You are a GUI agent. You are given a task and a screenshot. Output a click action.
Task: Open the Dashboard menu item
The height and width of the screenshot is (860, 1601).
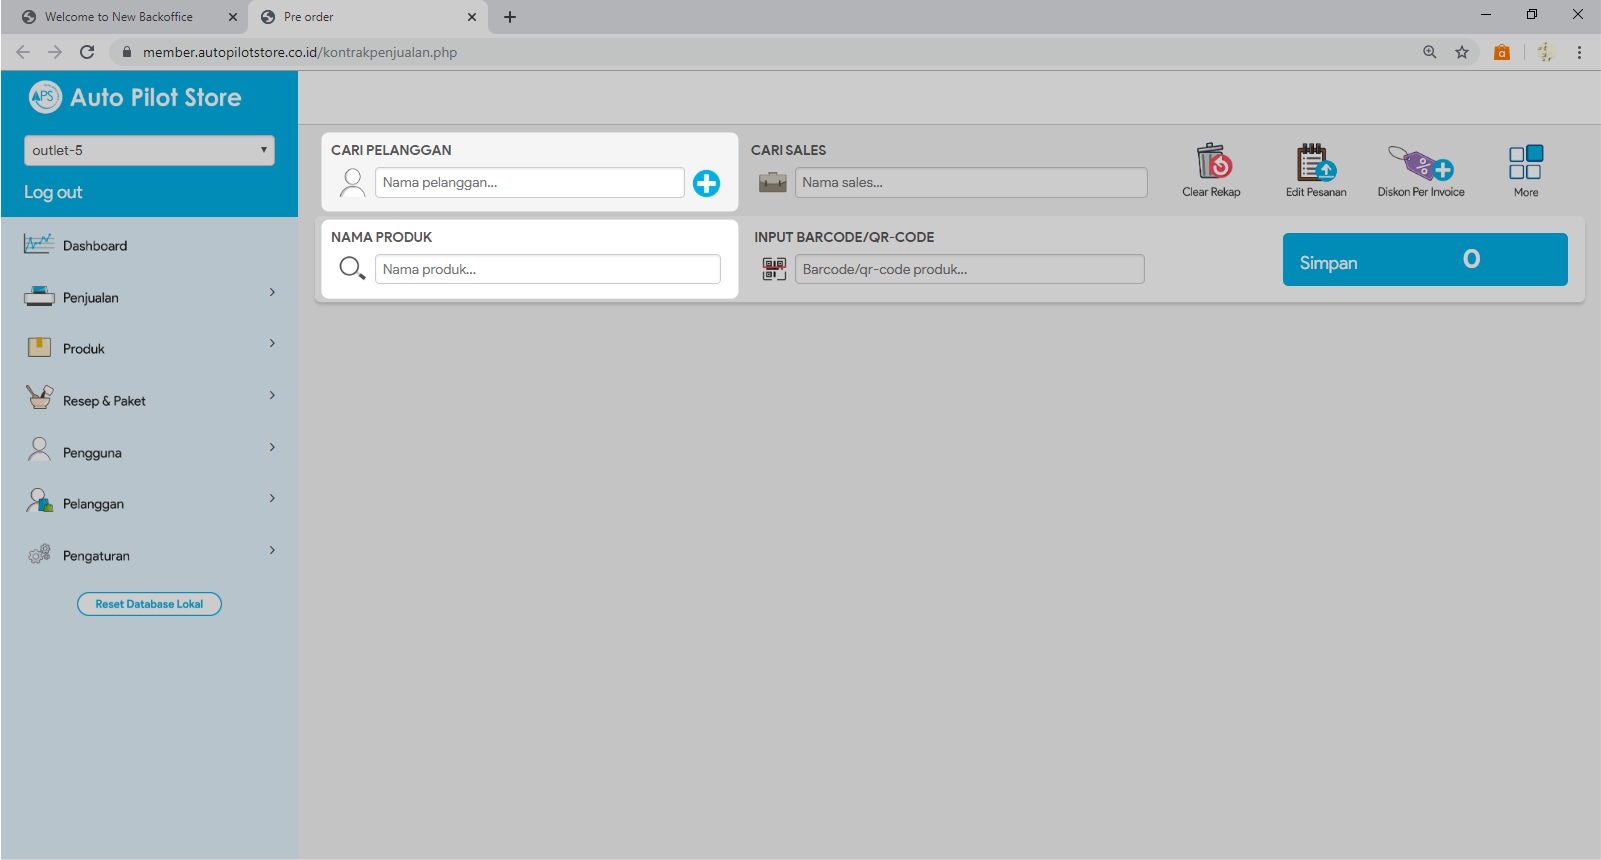pos(95,246)
